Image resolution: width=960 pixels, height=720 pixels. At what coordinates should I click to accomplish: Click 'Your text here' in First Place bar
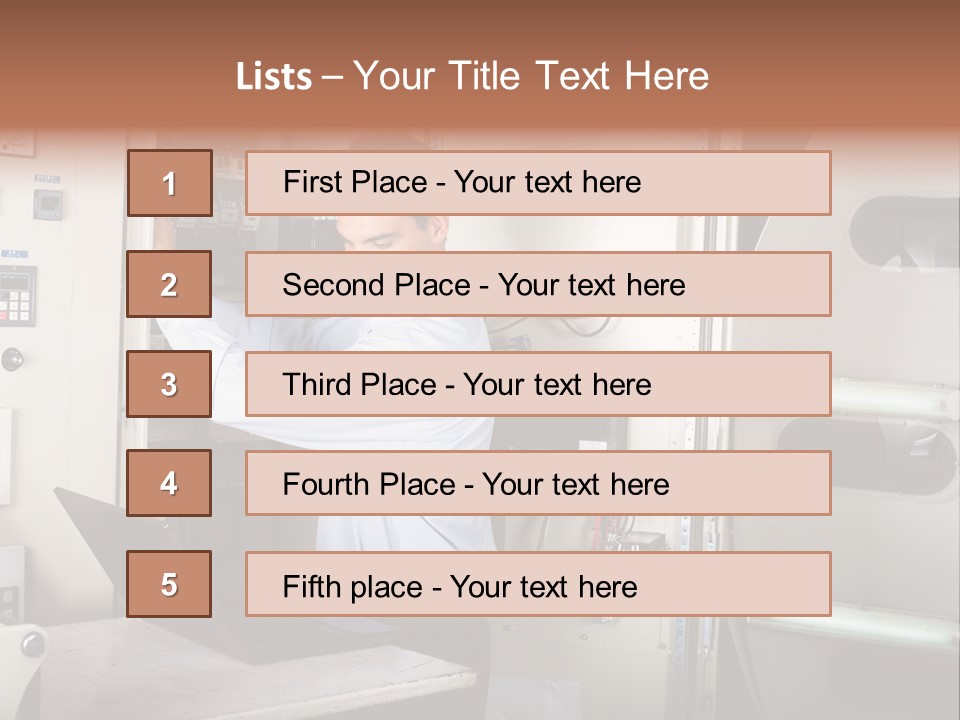(547, 182)
